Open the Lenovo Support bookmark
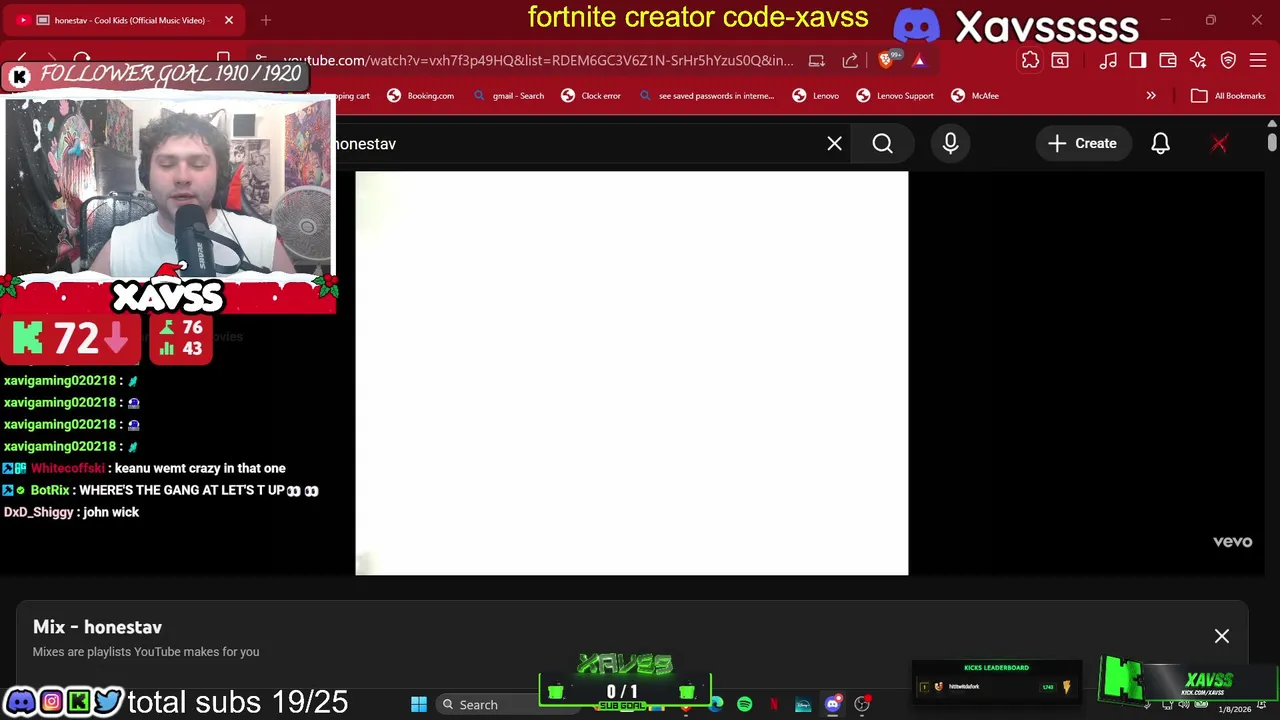 894,96
